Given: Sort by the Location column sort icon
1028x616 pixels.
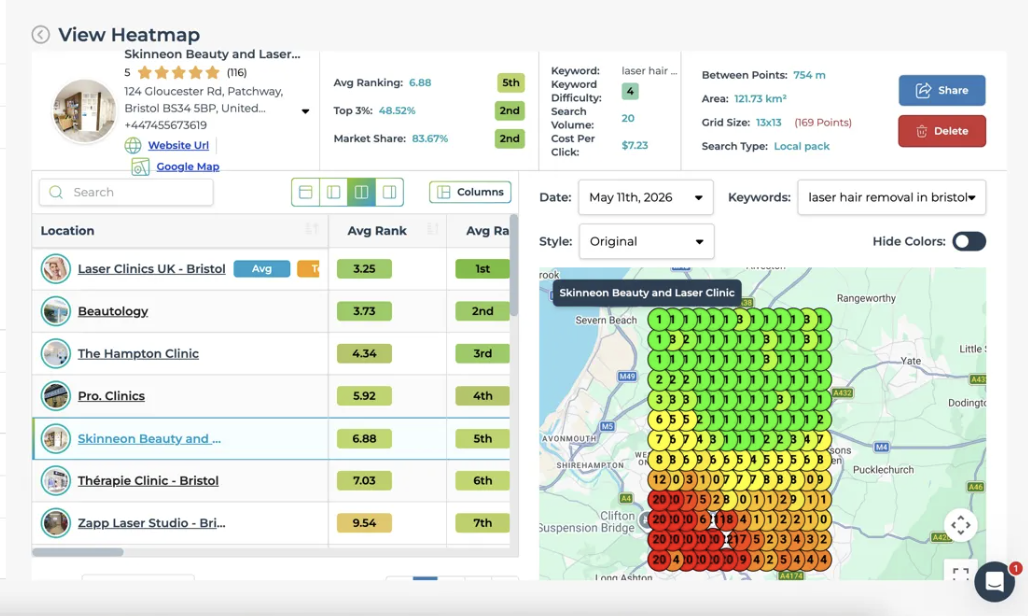Looking at the screenshot, I should tap(311, 229).
